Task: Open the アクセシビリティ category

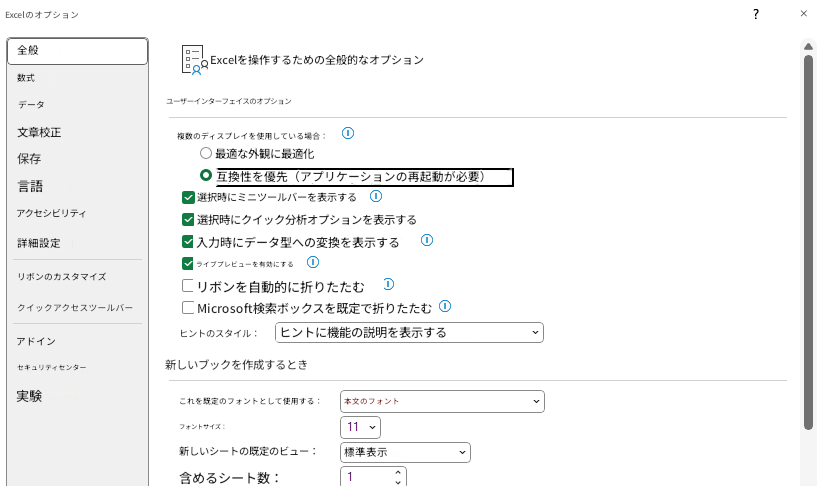Action: (x=77, y=213)
